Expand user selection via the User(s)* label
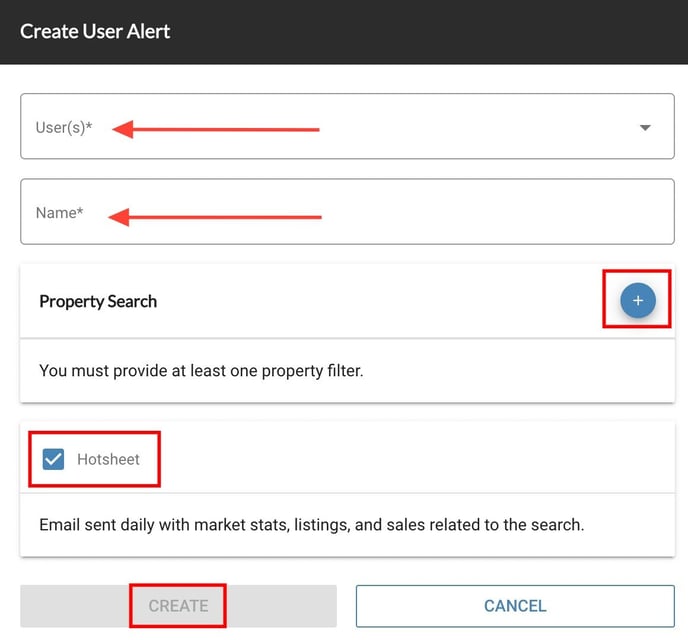This screenshot has width=688, height=640. pos(64,128)
